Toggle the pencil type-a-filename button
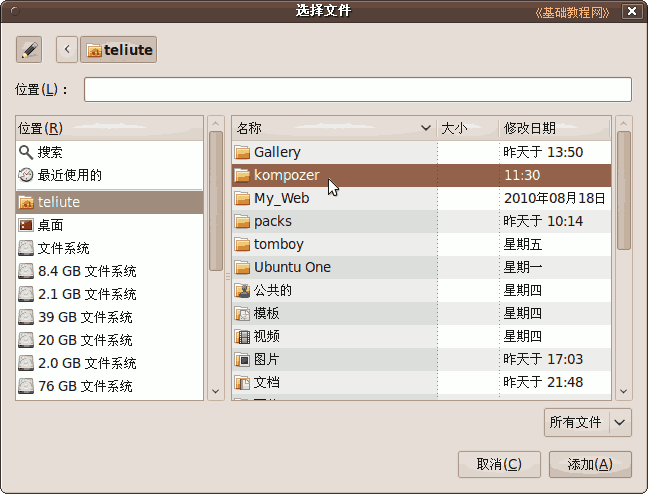The image size is (648, 494). [29, 50]
